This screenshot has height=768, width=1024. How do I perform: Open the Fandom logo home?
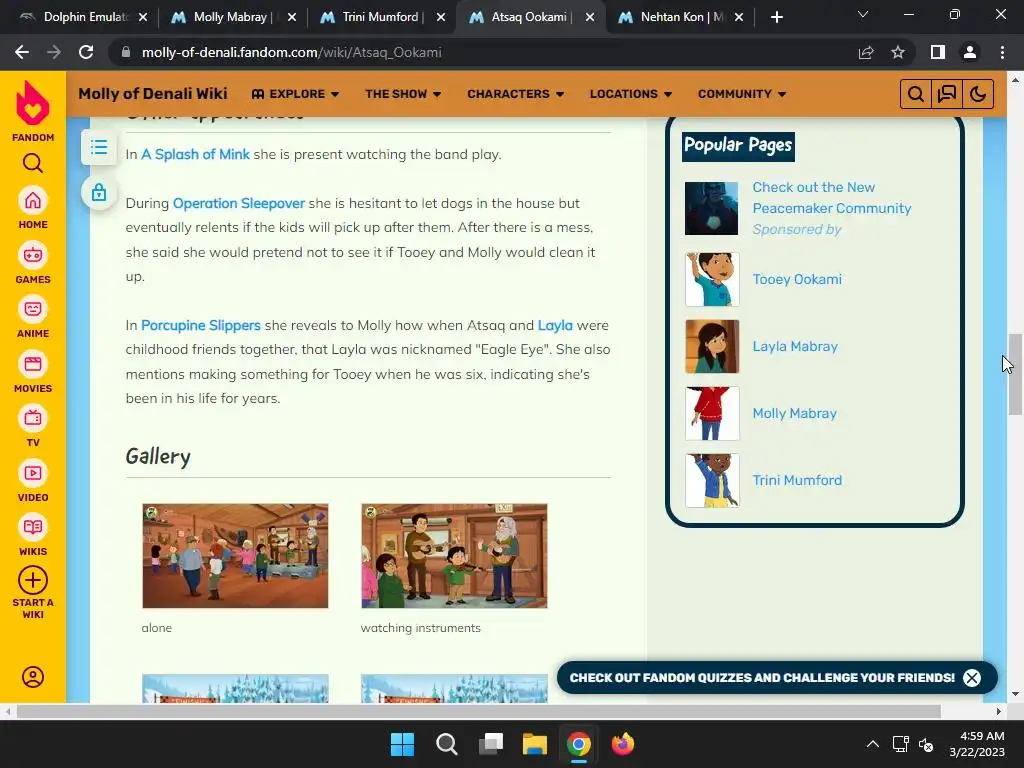[33, 103]
